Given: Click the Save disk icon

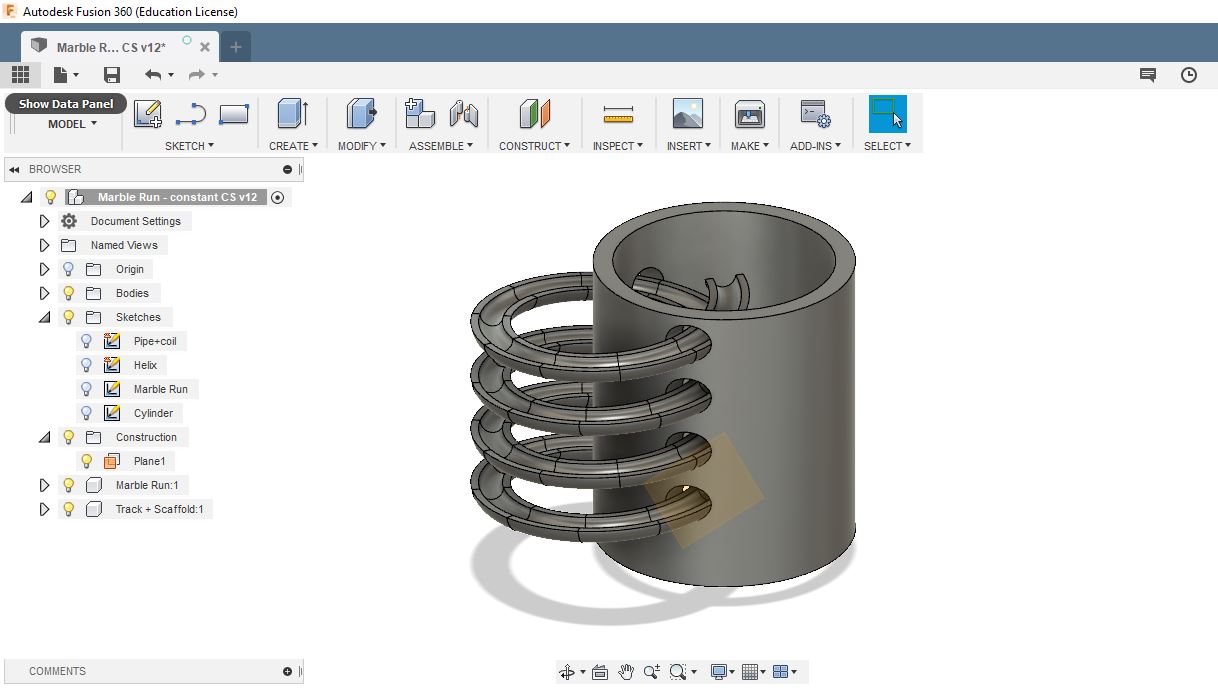Looking at the screenshot, I should [x=112, y=75].
